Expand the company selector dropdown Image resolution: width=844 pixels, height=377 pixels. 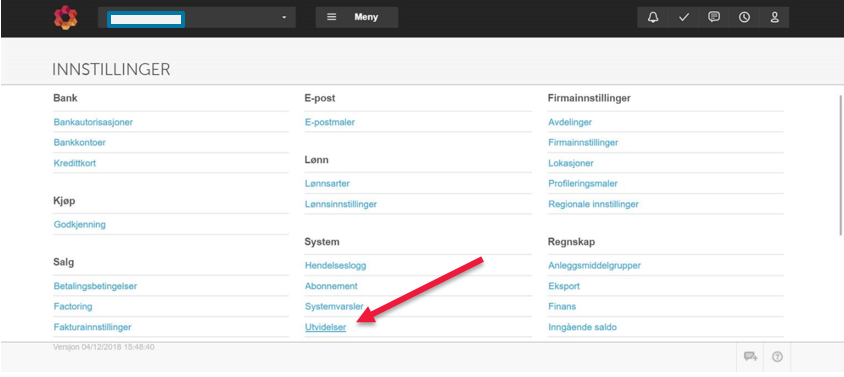197,18
